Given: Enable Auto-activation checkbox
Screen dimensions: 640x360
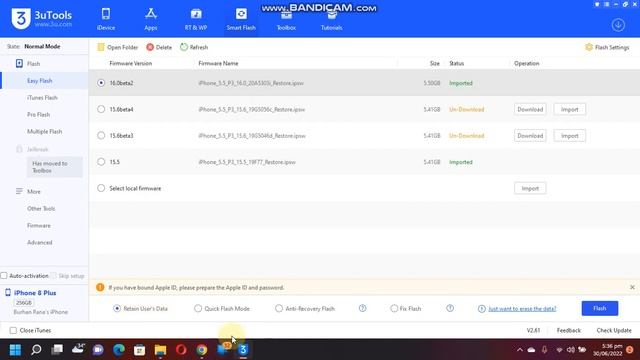Looking at the screenshot, I should point(4,276).
